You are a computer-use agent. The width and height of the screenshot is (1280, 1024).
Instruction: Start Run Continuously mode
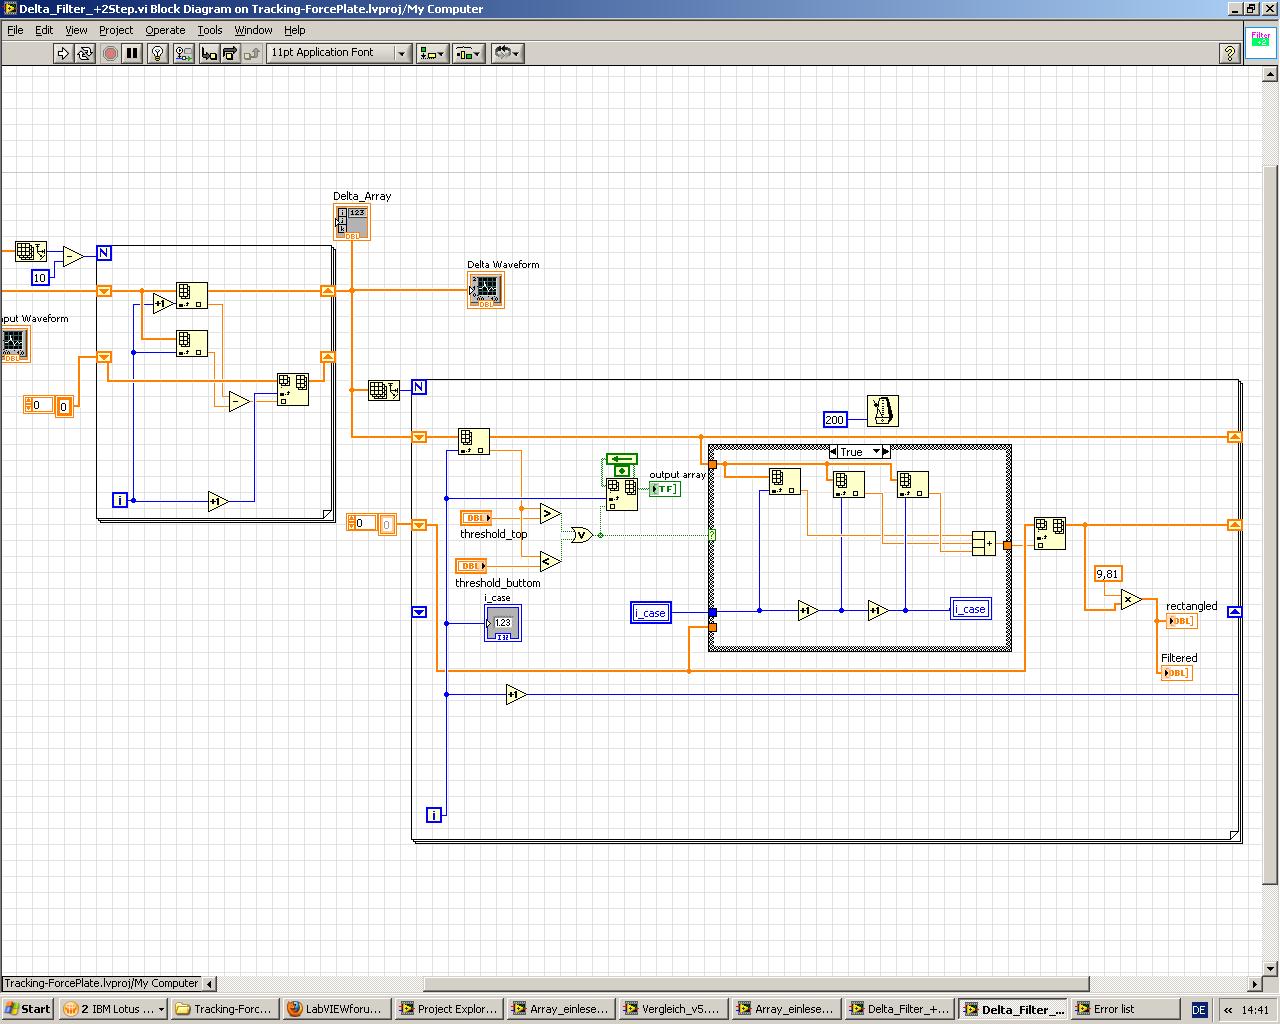tap(85, 53)
